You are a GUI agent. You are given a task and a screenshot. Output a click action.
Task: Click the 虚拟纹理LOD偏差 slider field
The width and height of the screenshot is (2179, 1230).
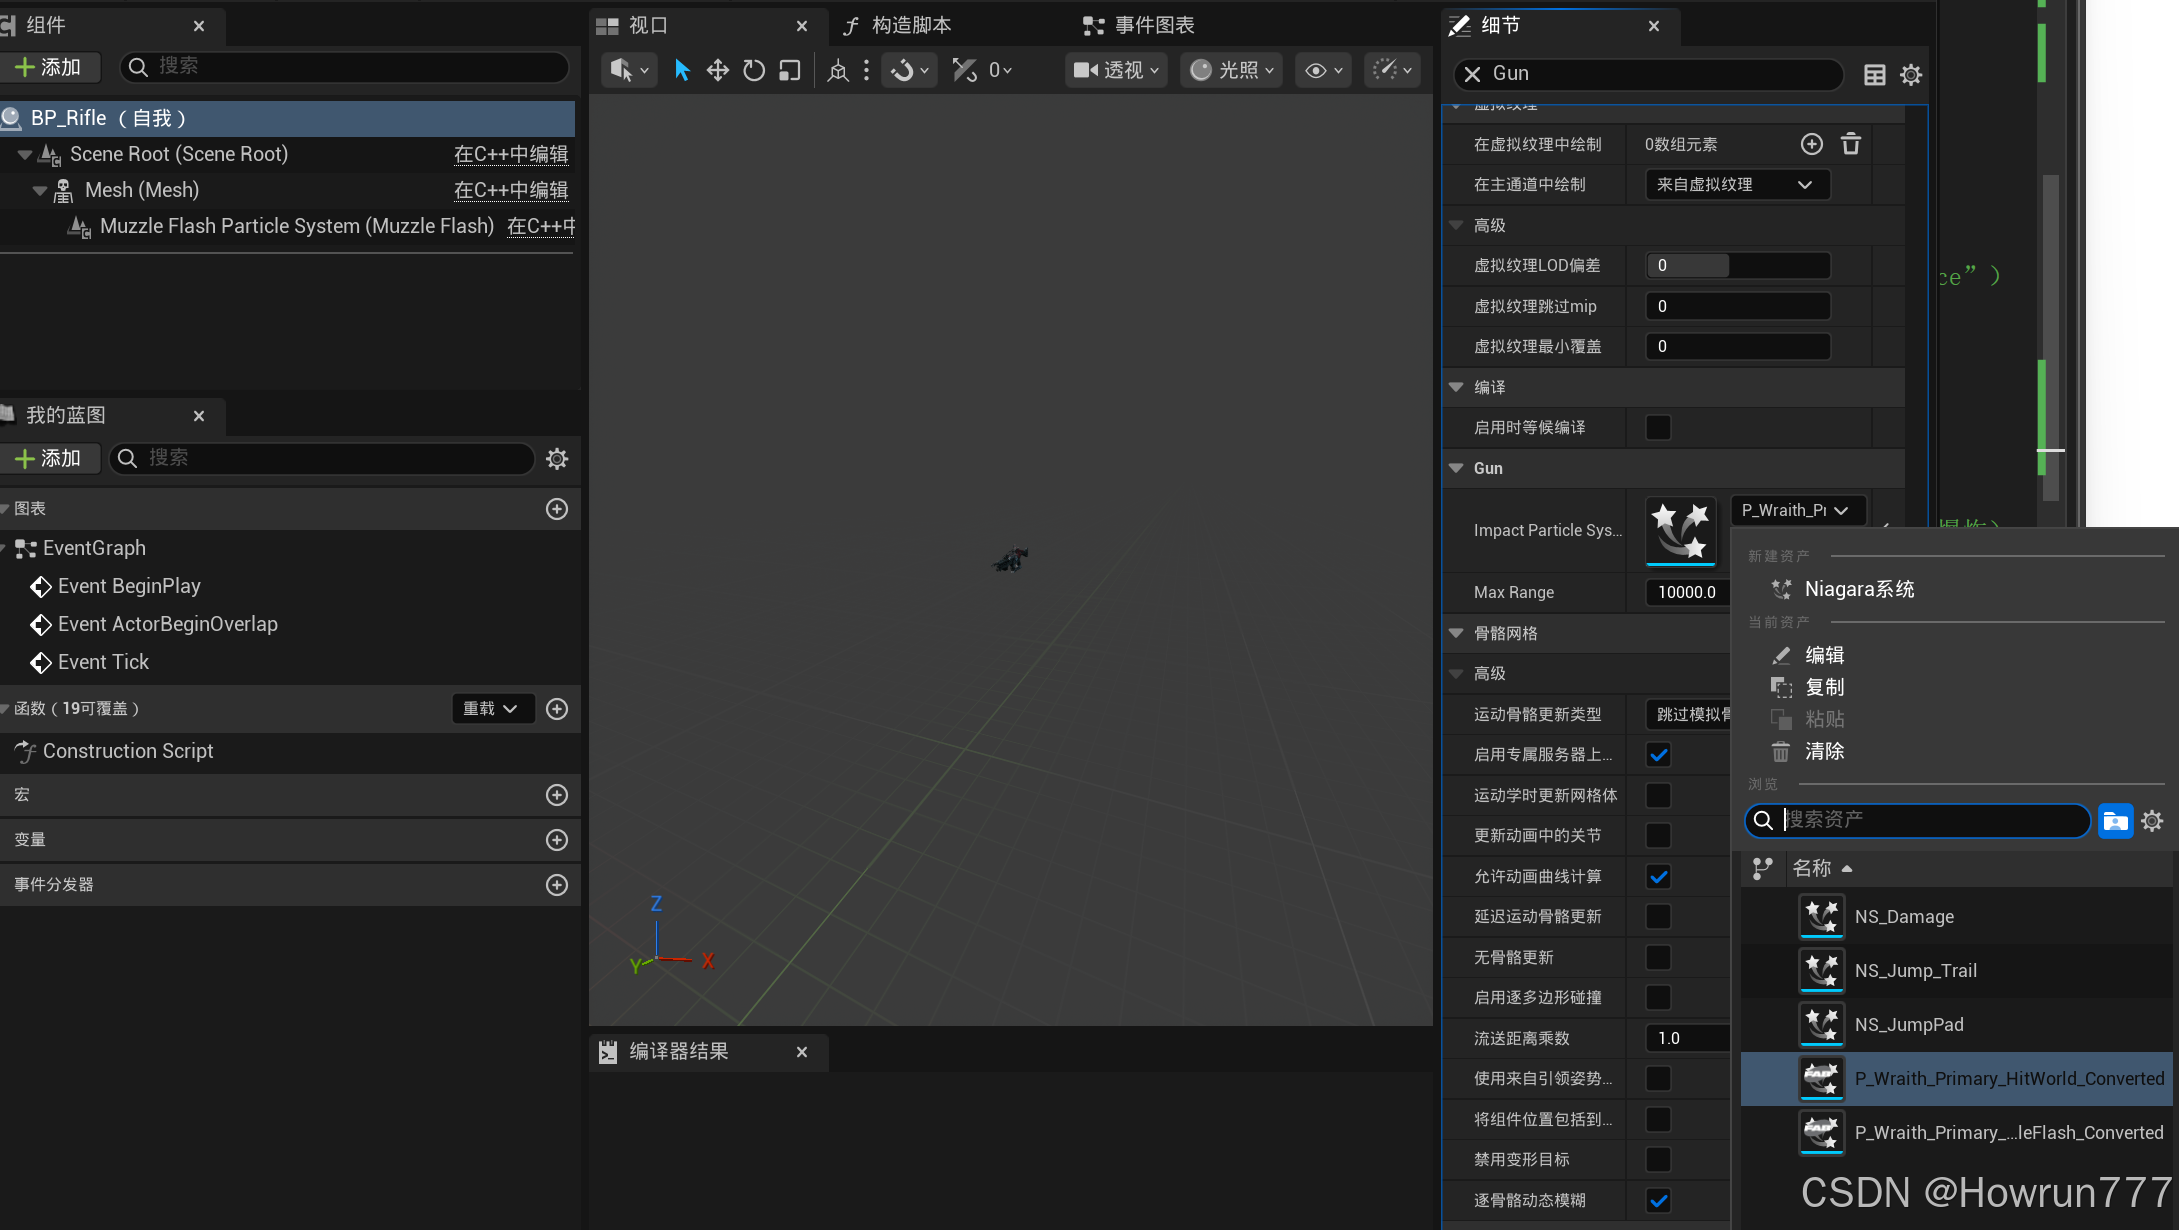[x=1737, y=266]
